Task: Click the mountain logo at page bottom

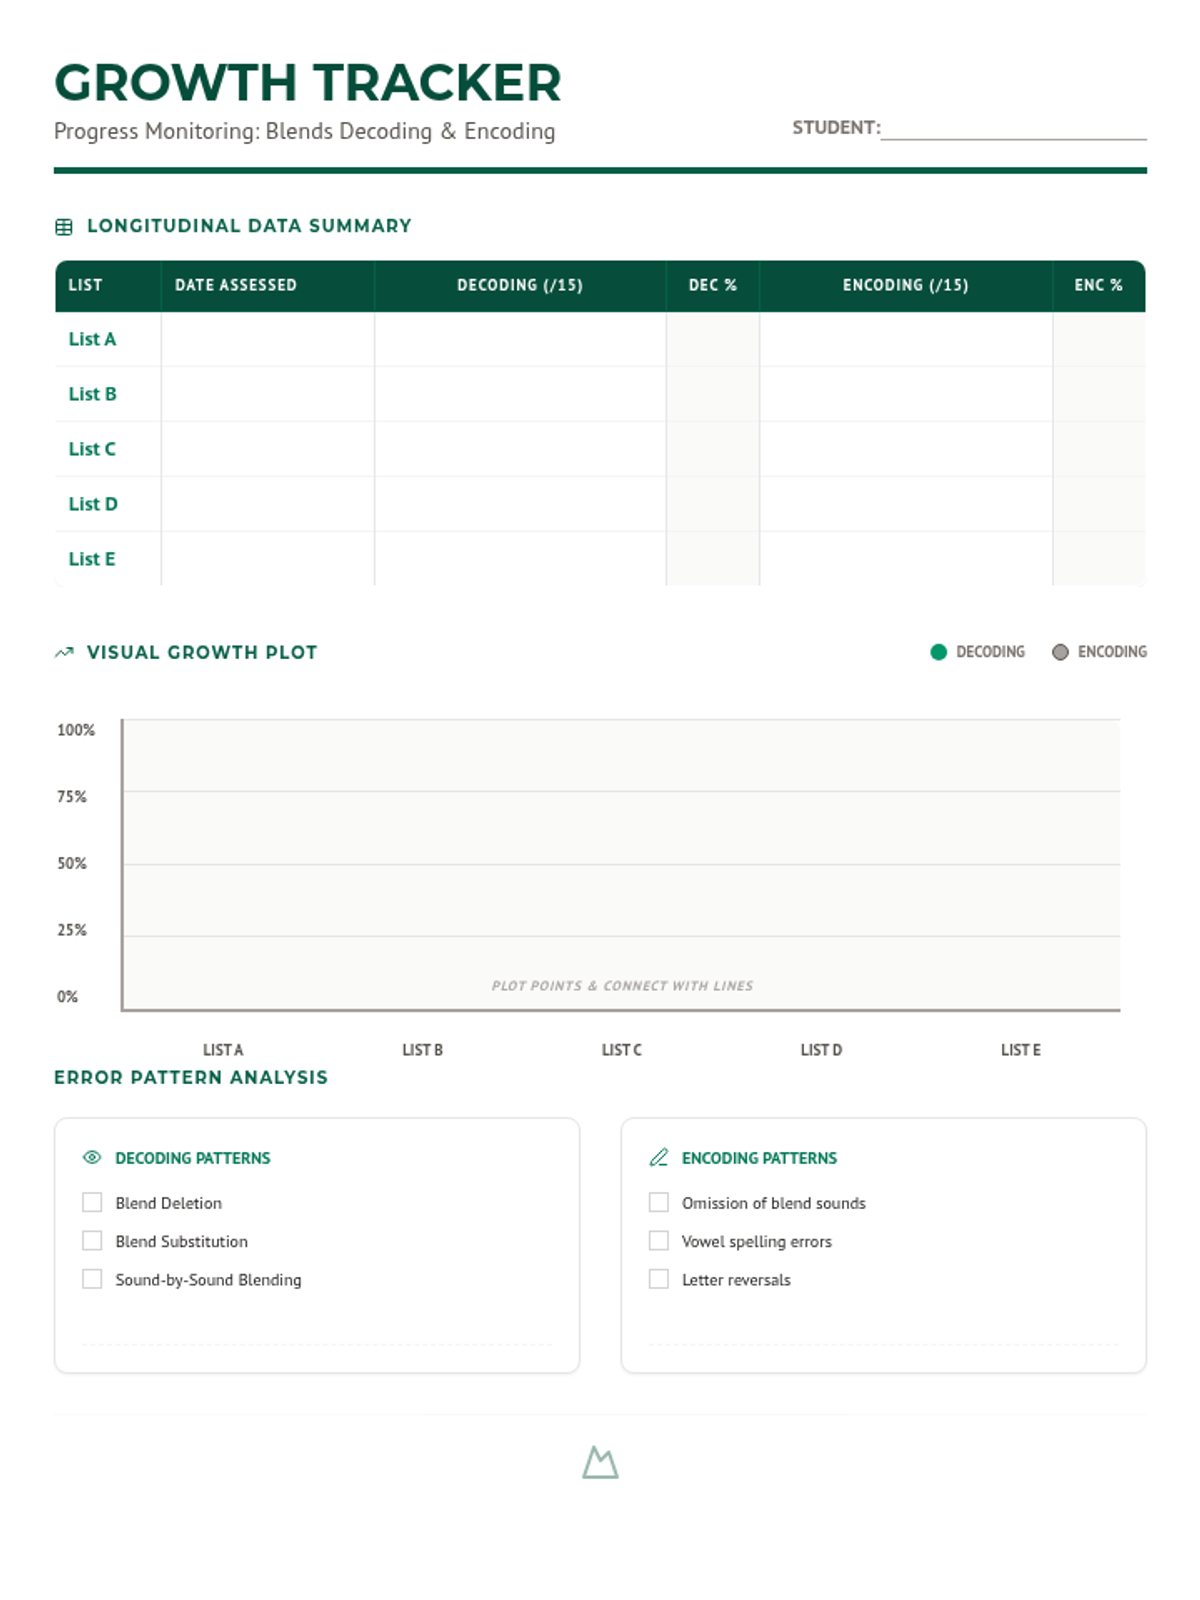Action: [600, 1462]
